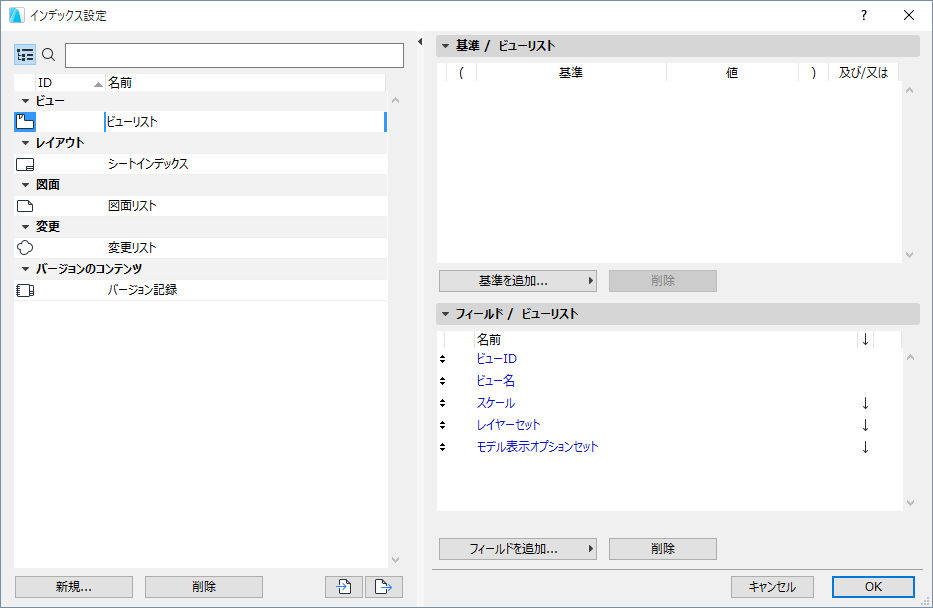Toggle descending sort on スケール field

coord(864,402)
